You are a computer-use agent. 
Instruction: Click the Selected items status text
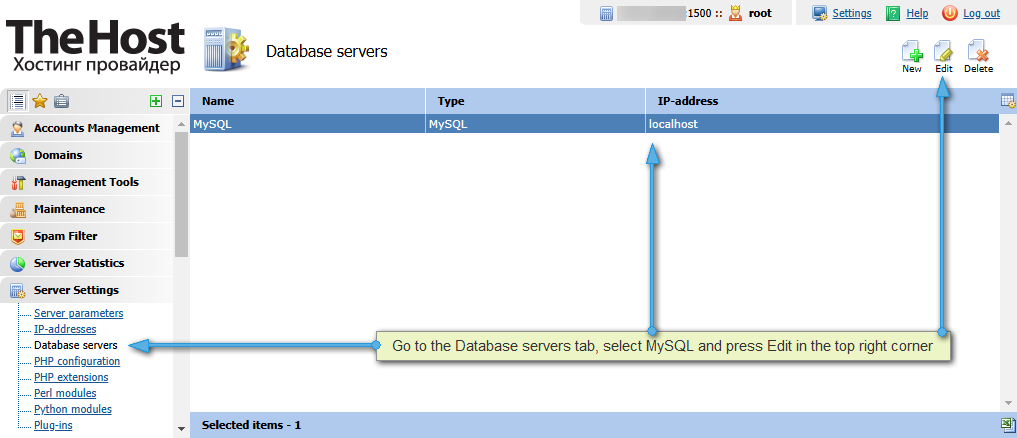point(251,426)
